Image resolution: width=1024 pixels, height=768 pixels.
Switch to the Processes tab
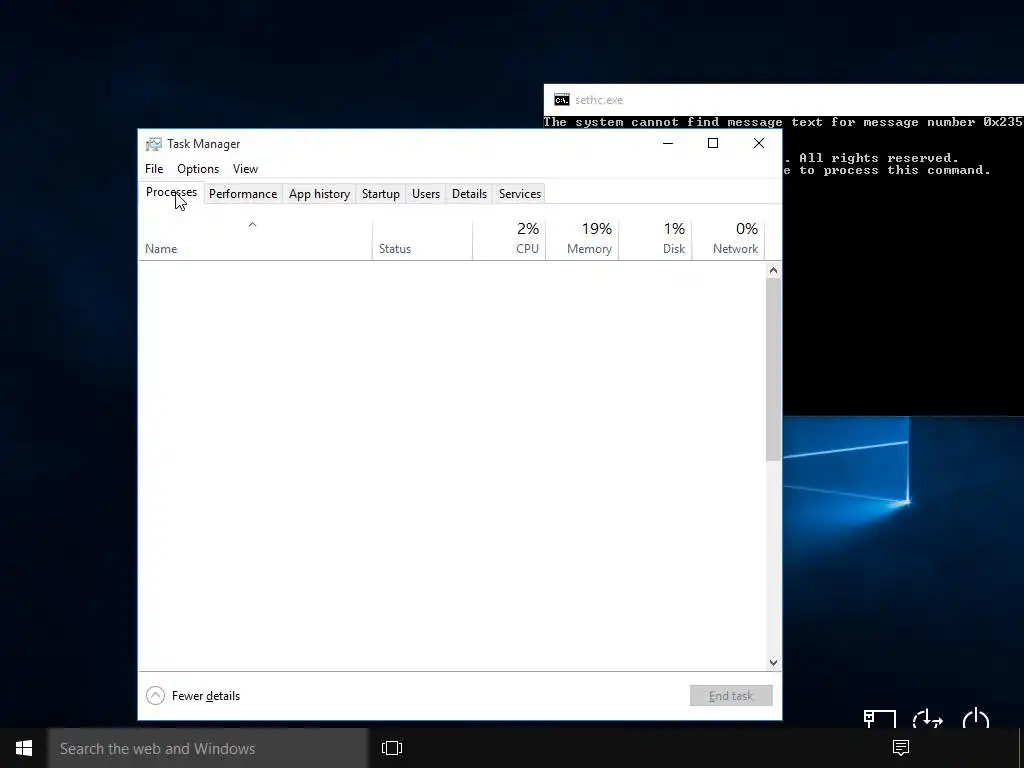[172, 193]
